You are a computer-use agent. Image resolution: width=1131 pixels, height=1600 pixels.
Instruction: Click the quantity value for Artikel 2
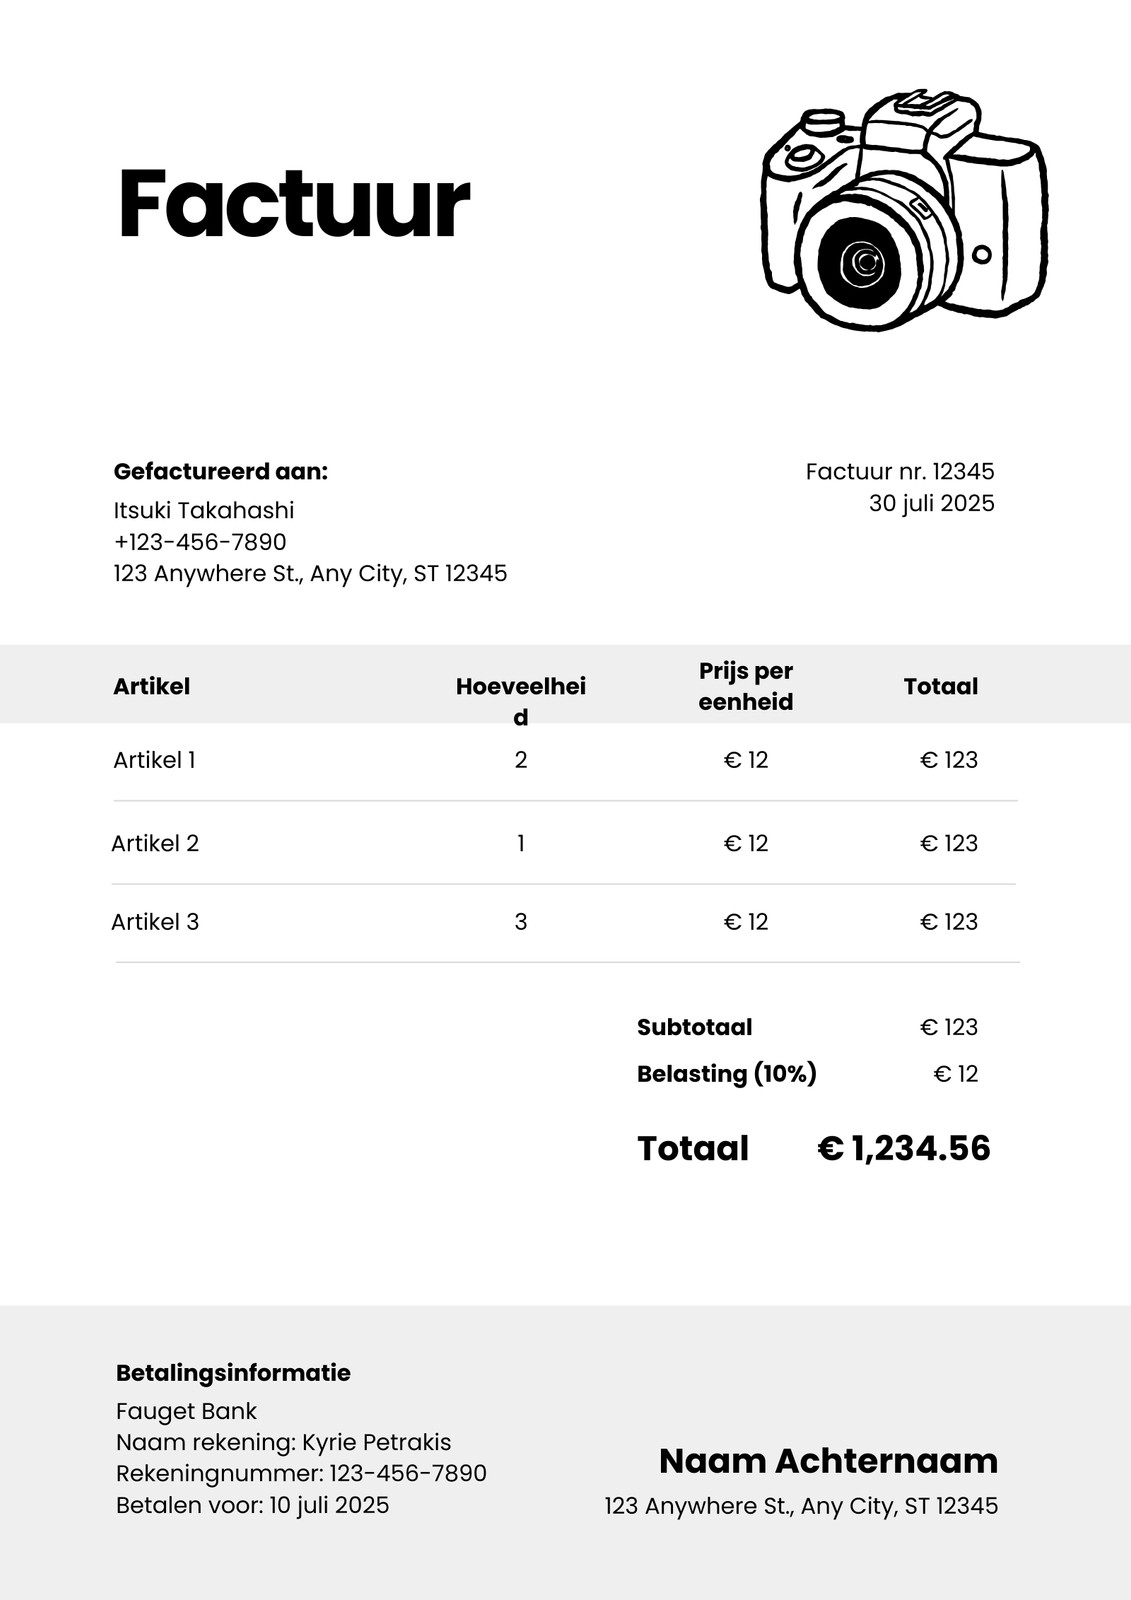pyautogui.click(x=521, y=843)
